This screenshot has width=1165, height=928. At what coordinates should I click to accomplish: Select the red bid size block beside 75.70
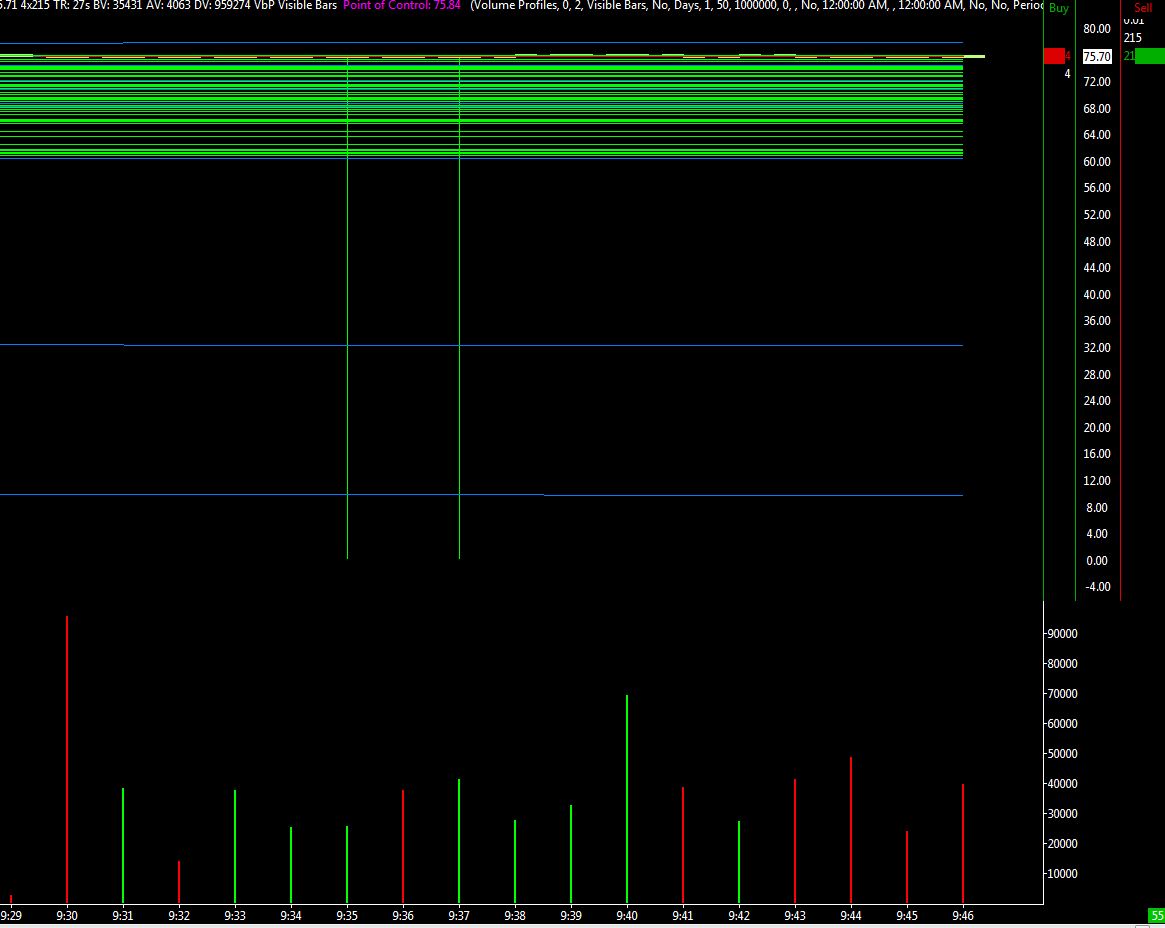(1054, 56)
